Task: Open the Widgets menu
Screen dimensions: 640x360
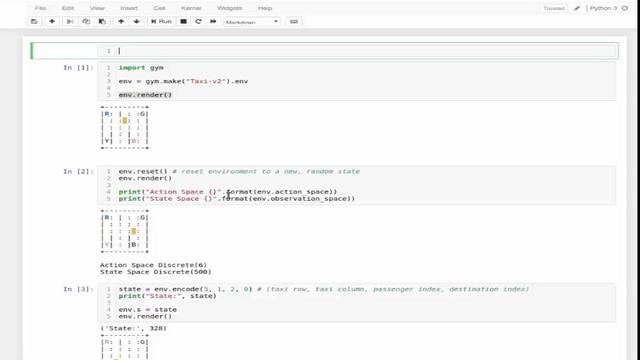Action: (x=229, y=8)
